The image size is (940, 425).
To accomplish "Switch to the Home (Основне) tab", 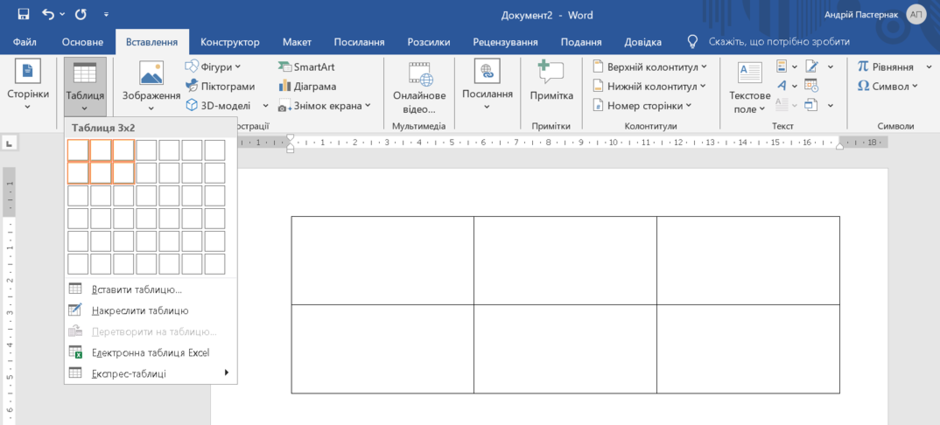I will [83, 42].
